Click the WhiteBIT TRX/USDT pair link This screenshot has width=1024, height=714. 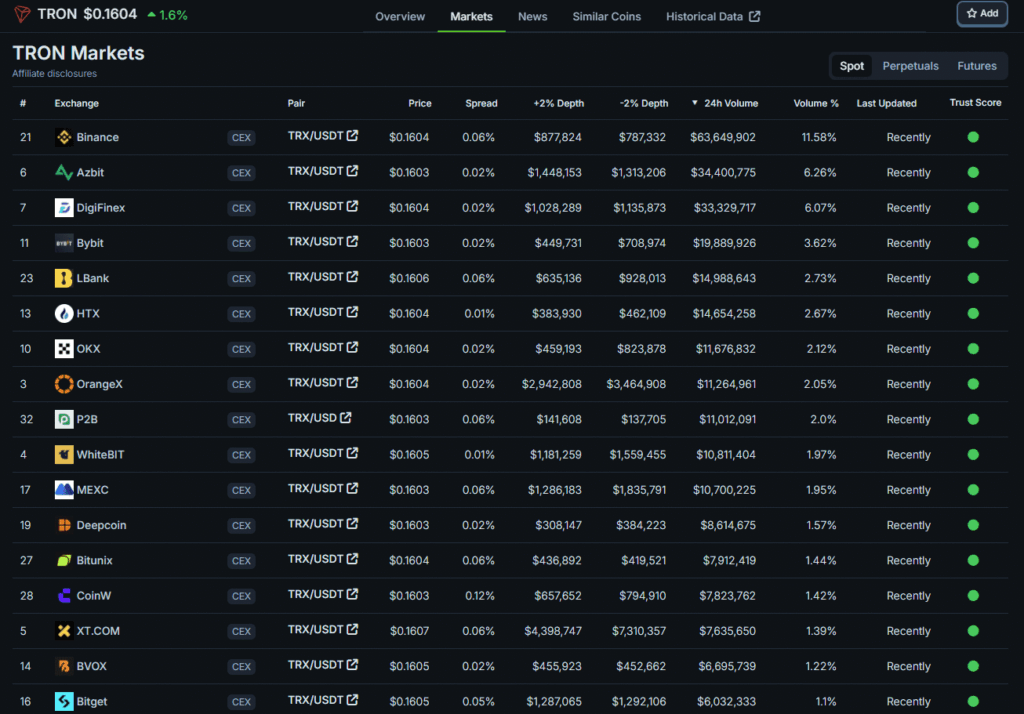[x=316, y=454]
